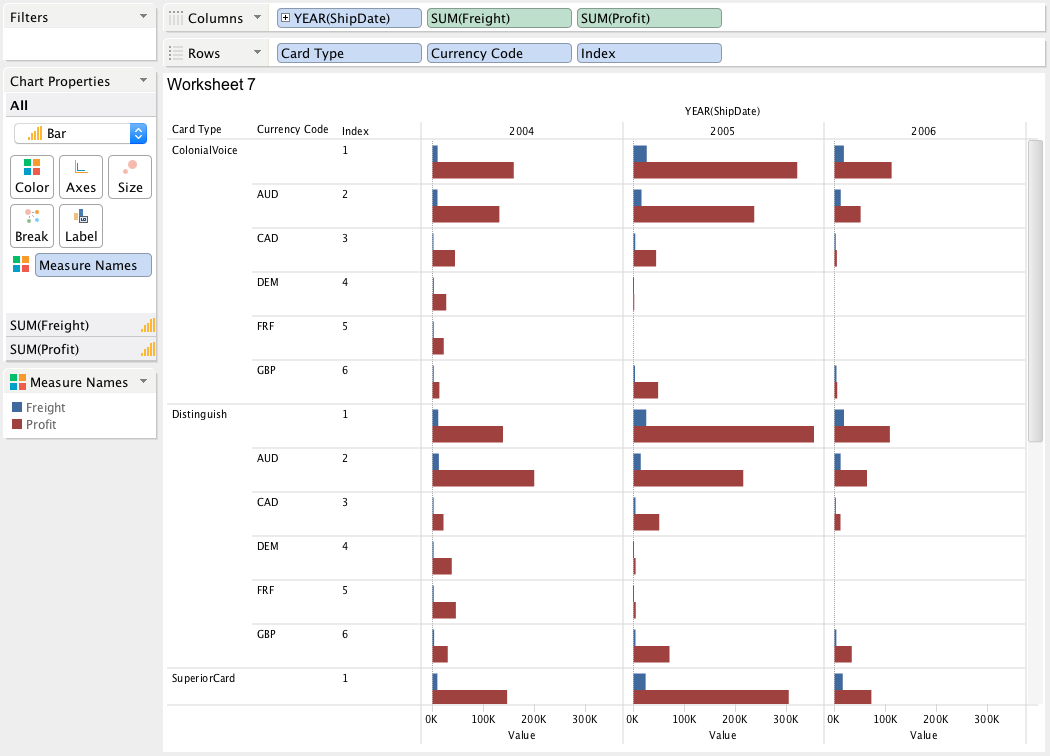Open the Rows shelf dropdown arrow
This screenshot has height=756, width=1050.
[x=258, y=53]
